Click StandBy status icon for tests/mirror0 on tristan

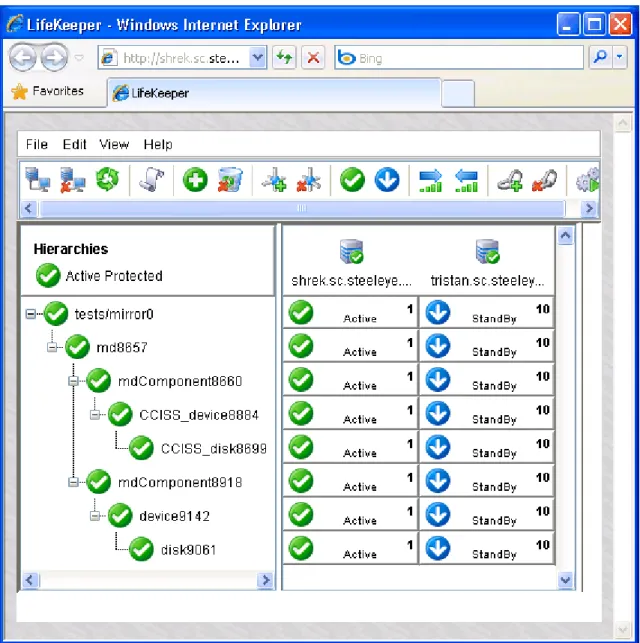tap(438, 312)
